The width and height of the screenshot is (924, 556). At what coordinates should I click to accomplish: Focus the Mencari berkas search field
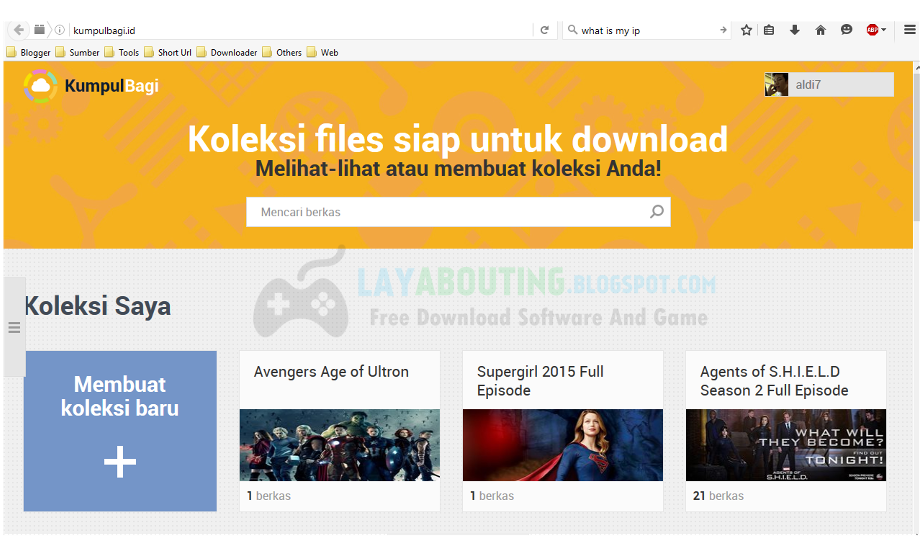point(458,212)
